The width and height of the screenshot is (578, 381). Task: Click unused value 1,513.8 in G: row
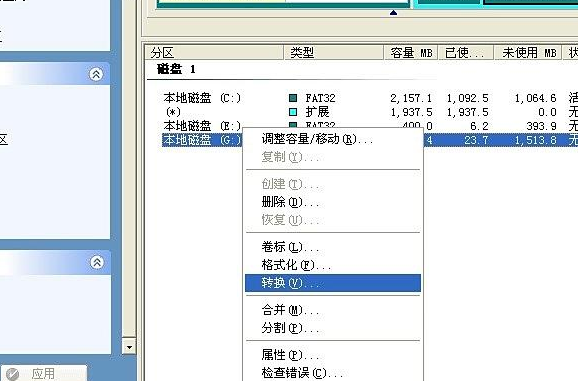click(x=535, y=140)
